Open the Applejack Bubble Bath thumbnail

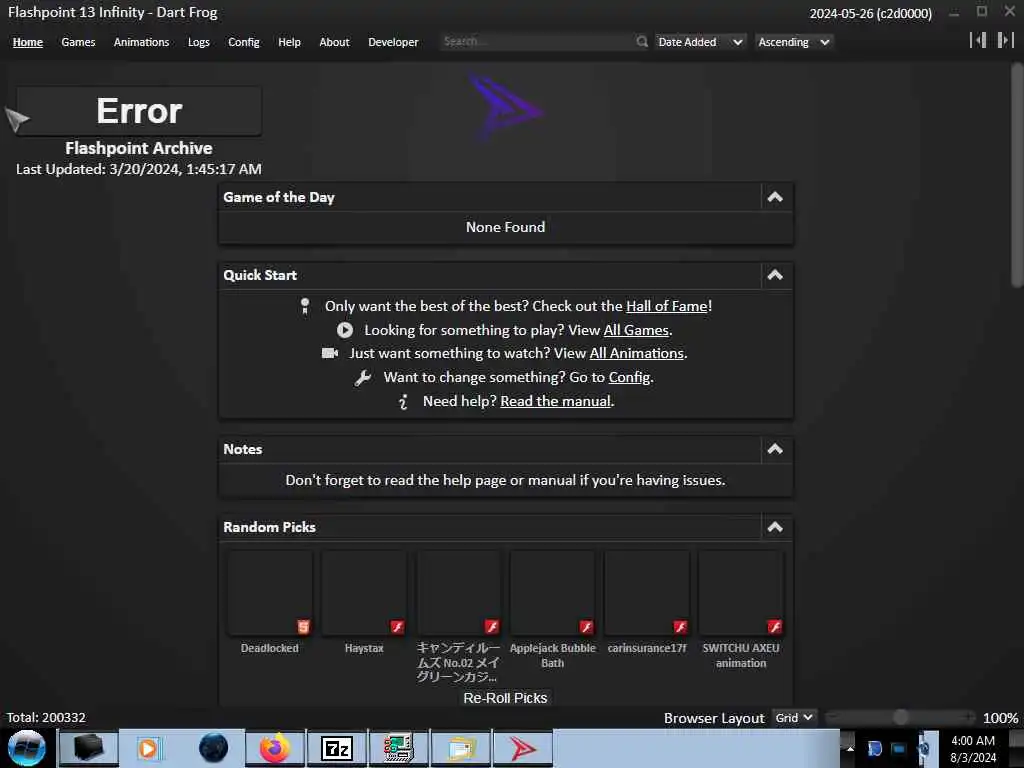(x=552, y=593)
